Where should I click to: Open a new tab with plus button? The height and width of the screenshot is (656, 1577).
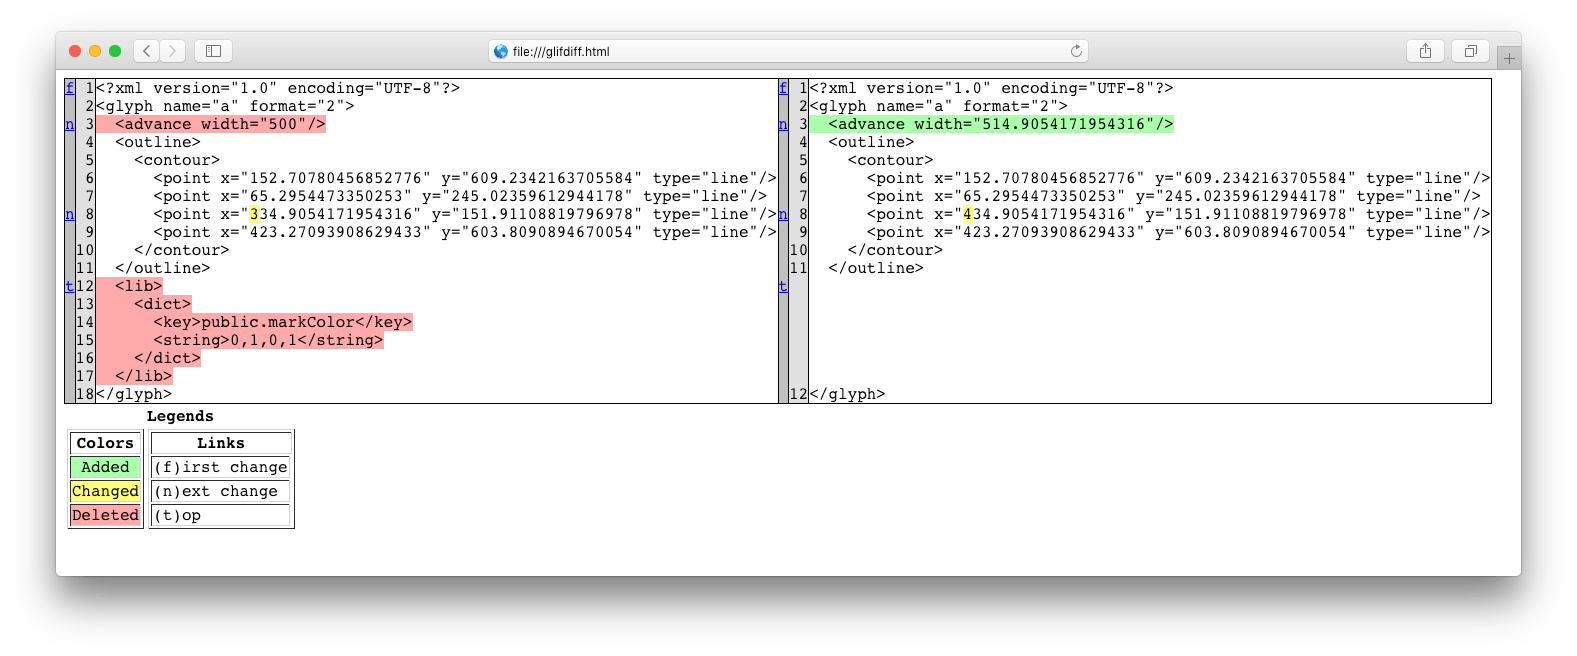(1509, 58)
